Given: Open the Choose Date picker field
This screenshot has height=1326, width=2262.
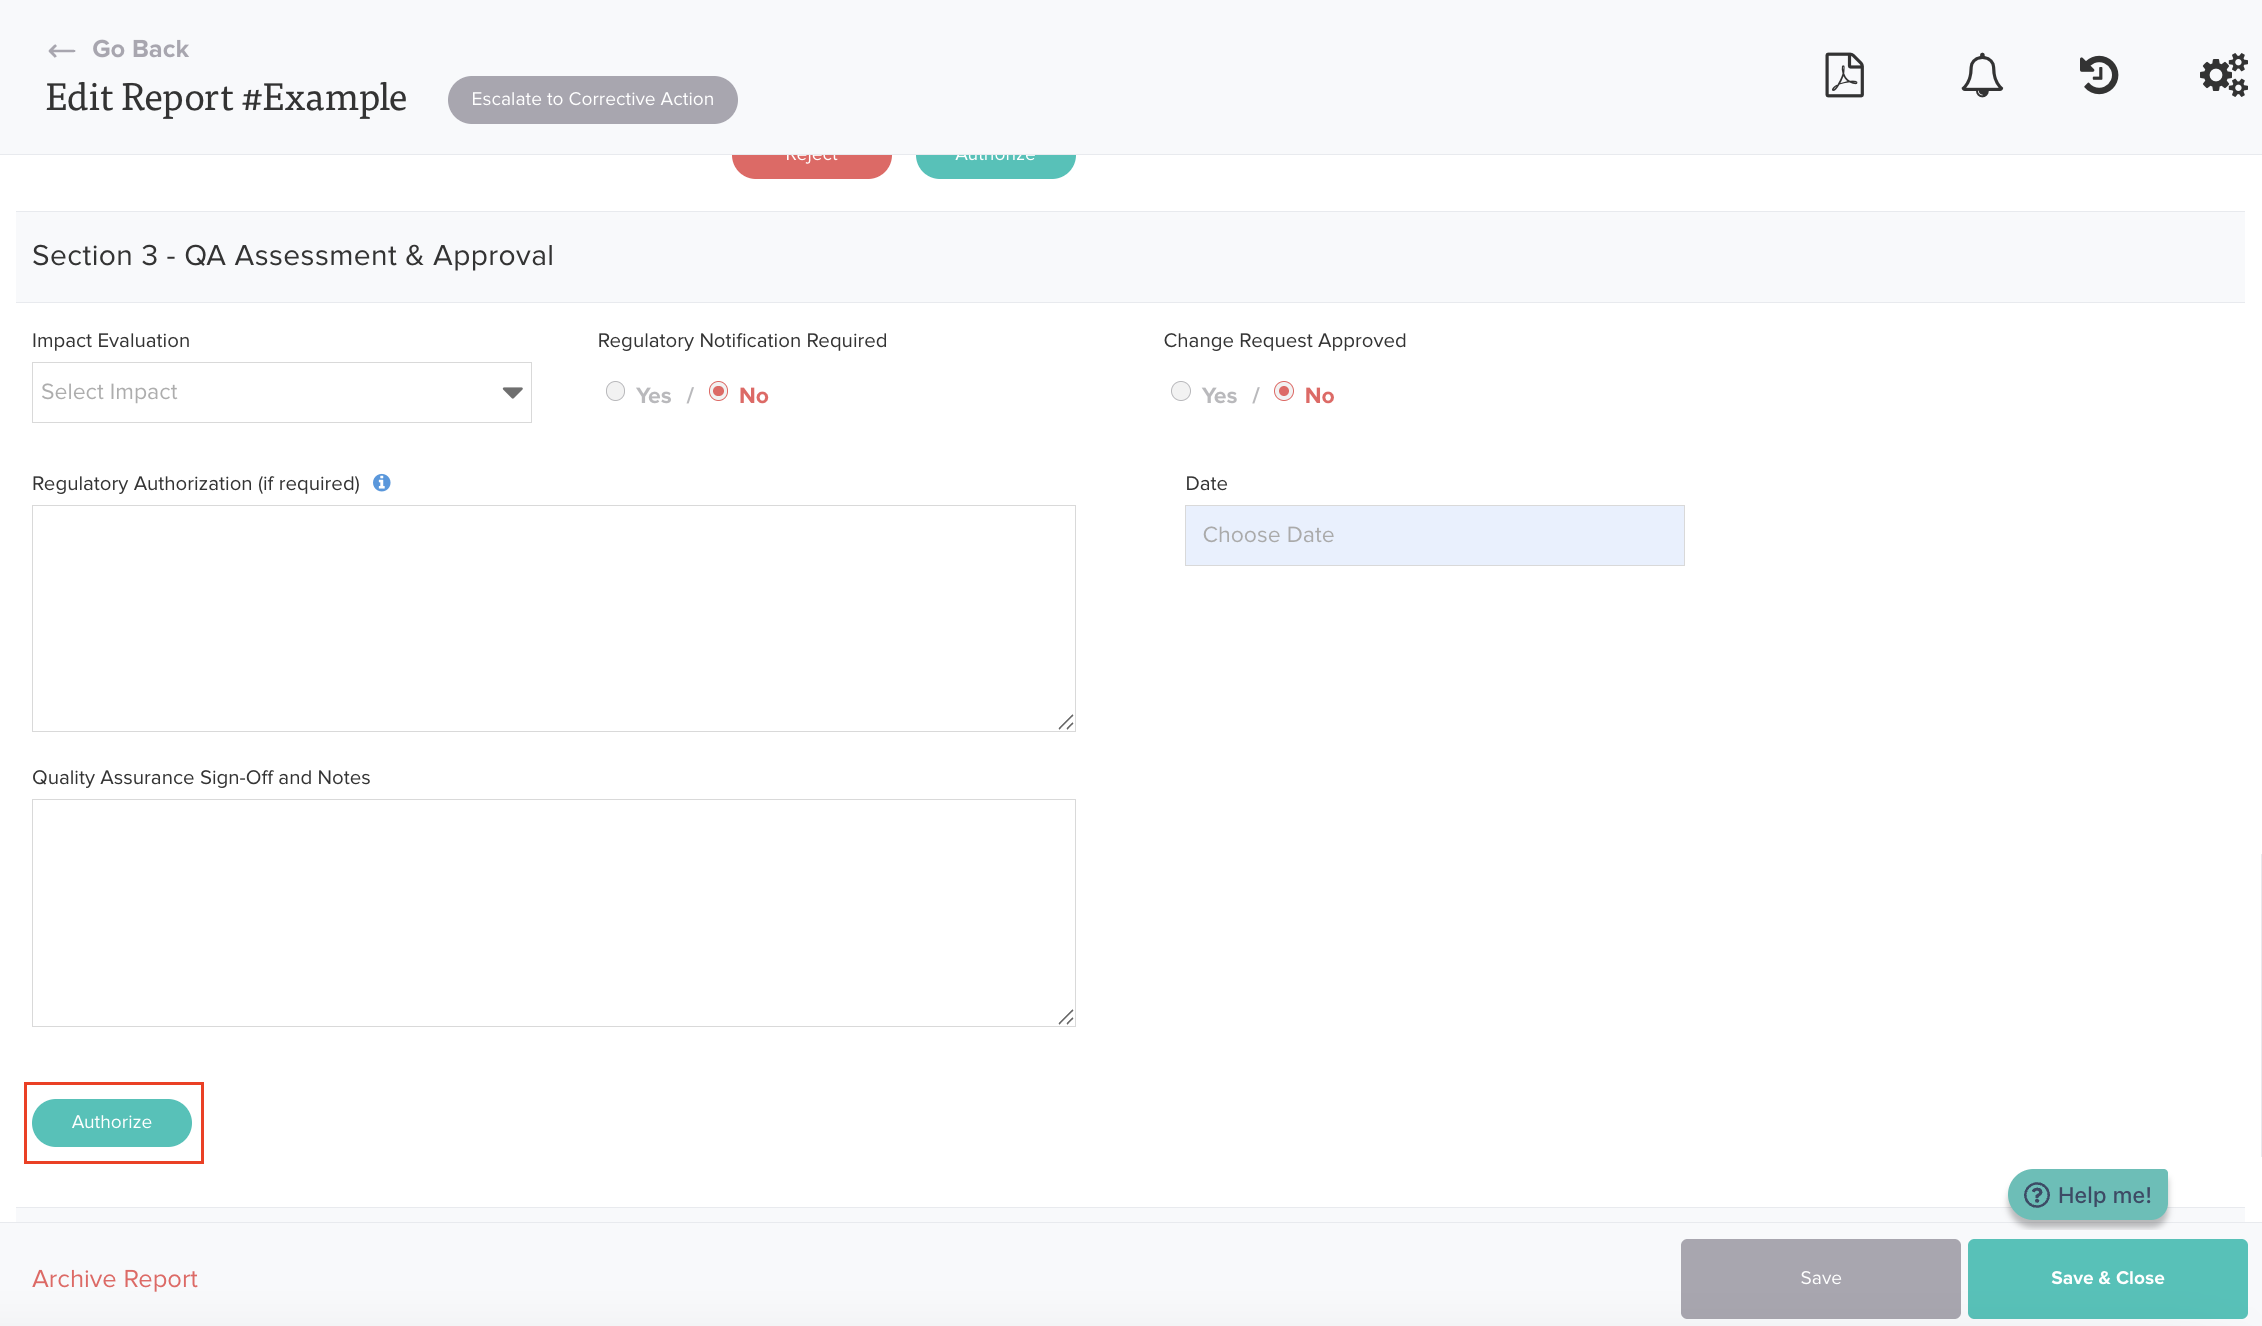Looking at the screenshot, I should pyautogui.click(x=1434, y=535).
